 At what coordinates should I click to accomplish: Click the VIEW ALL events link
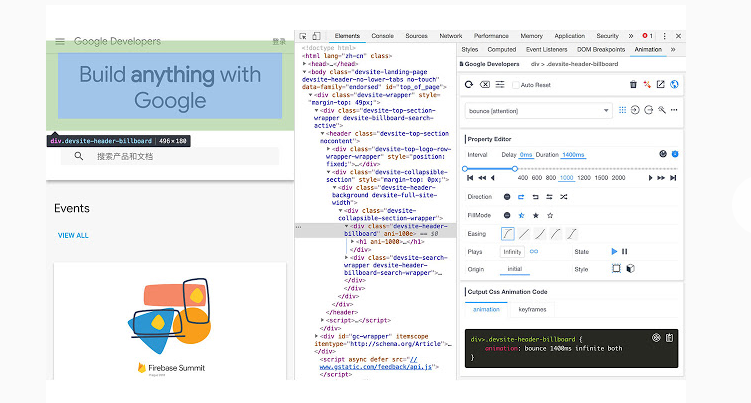pos(73,235)
